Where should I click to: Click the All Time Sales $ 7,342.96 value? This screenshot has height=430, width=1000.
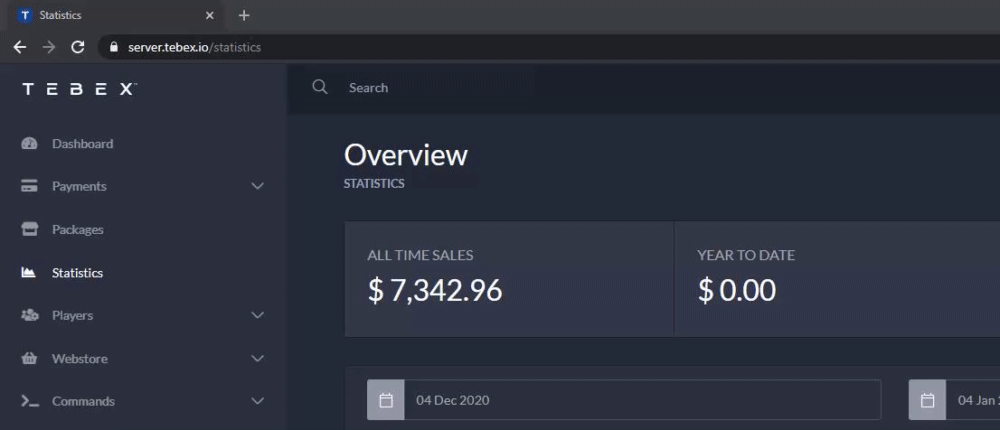pos(435,290)
